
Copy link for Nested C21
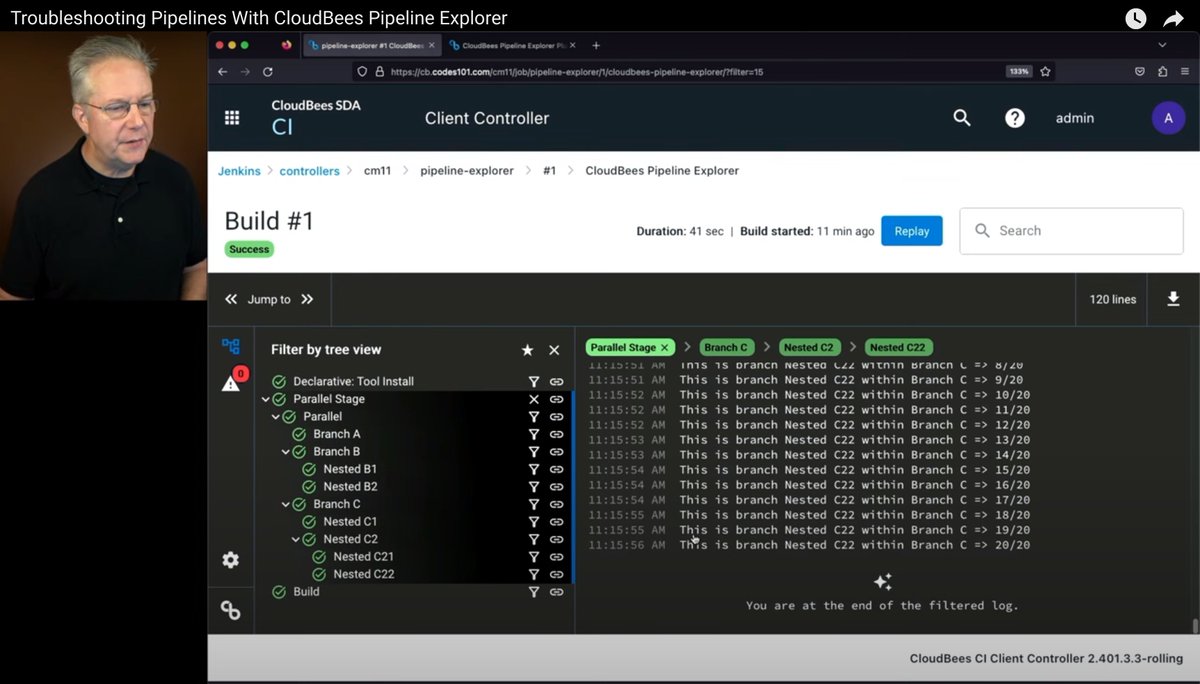(x=557, y=557)
